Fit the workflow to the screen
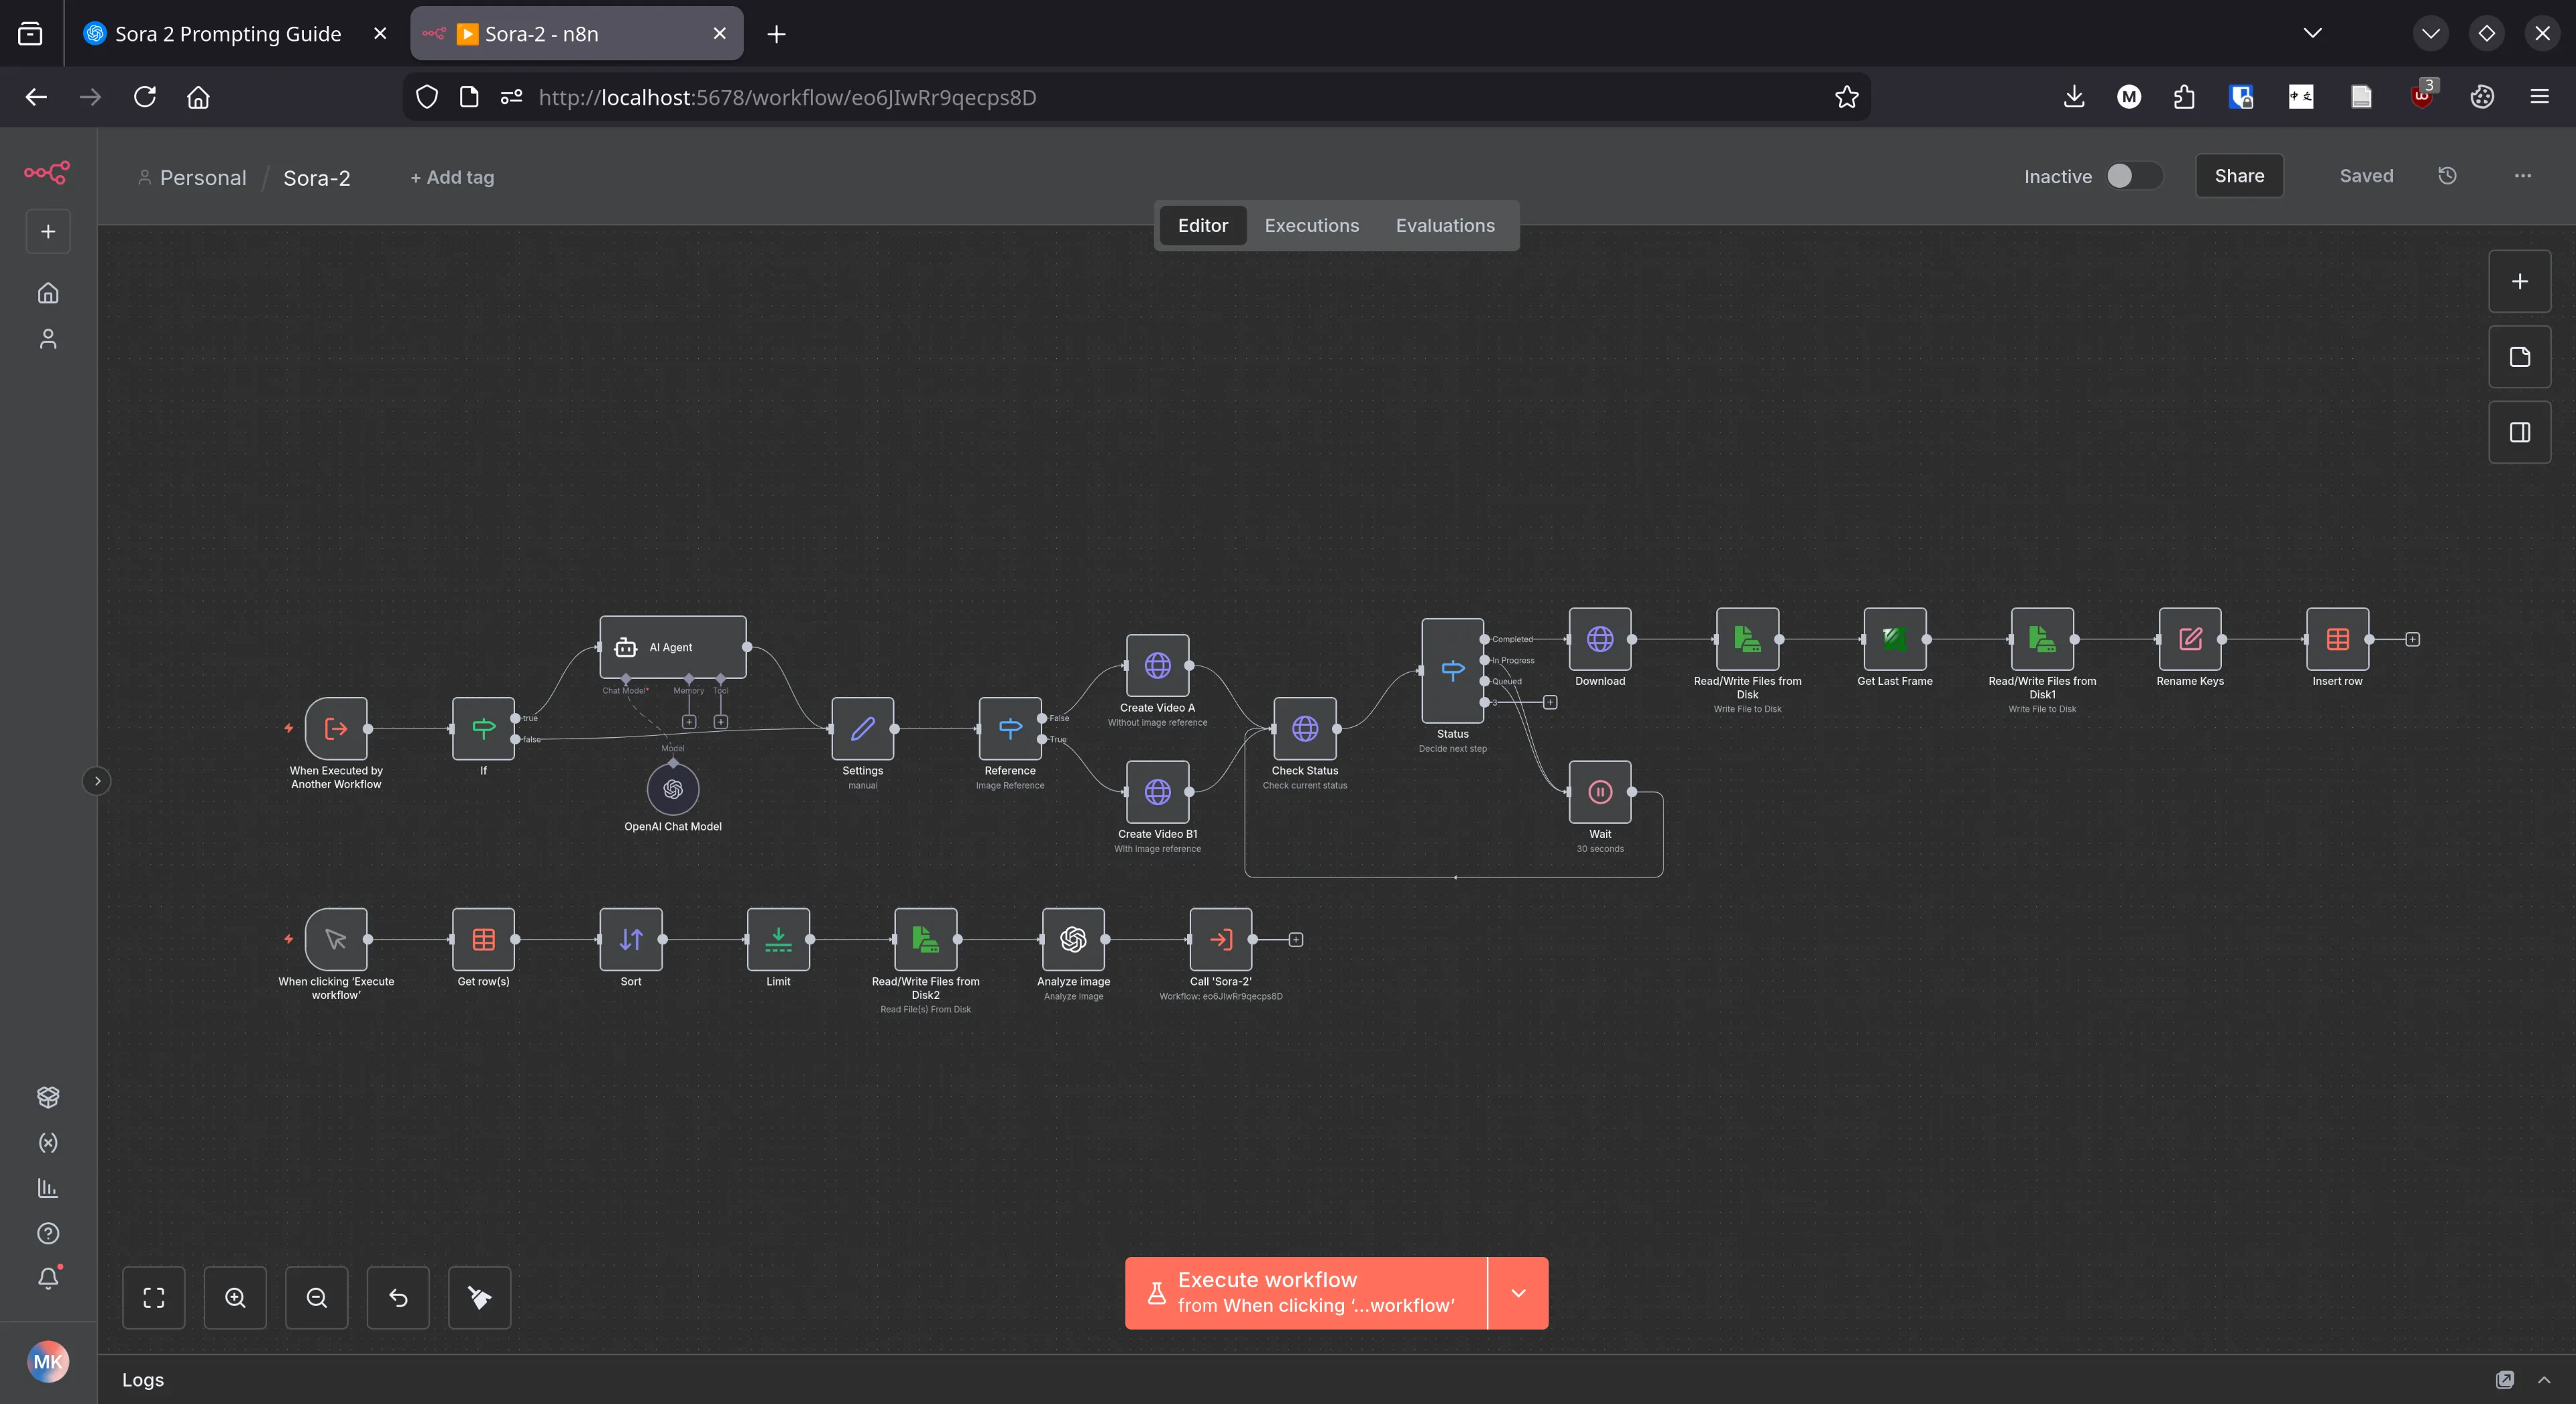 click(154, 1297)
